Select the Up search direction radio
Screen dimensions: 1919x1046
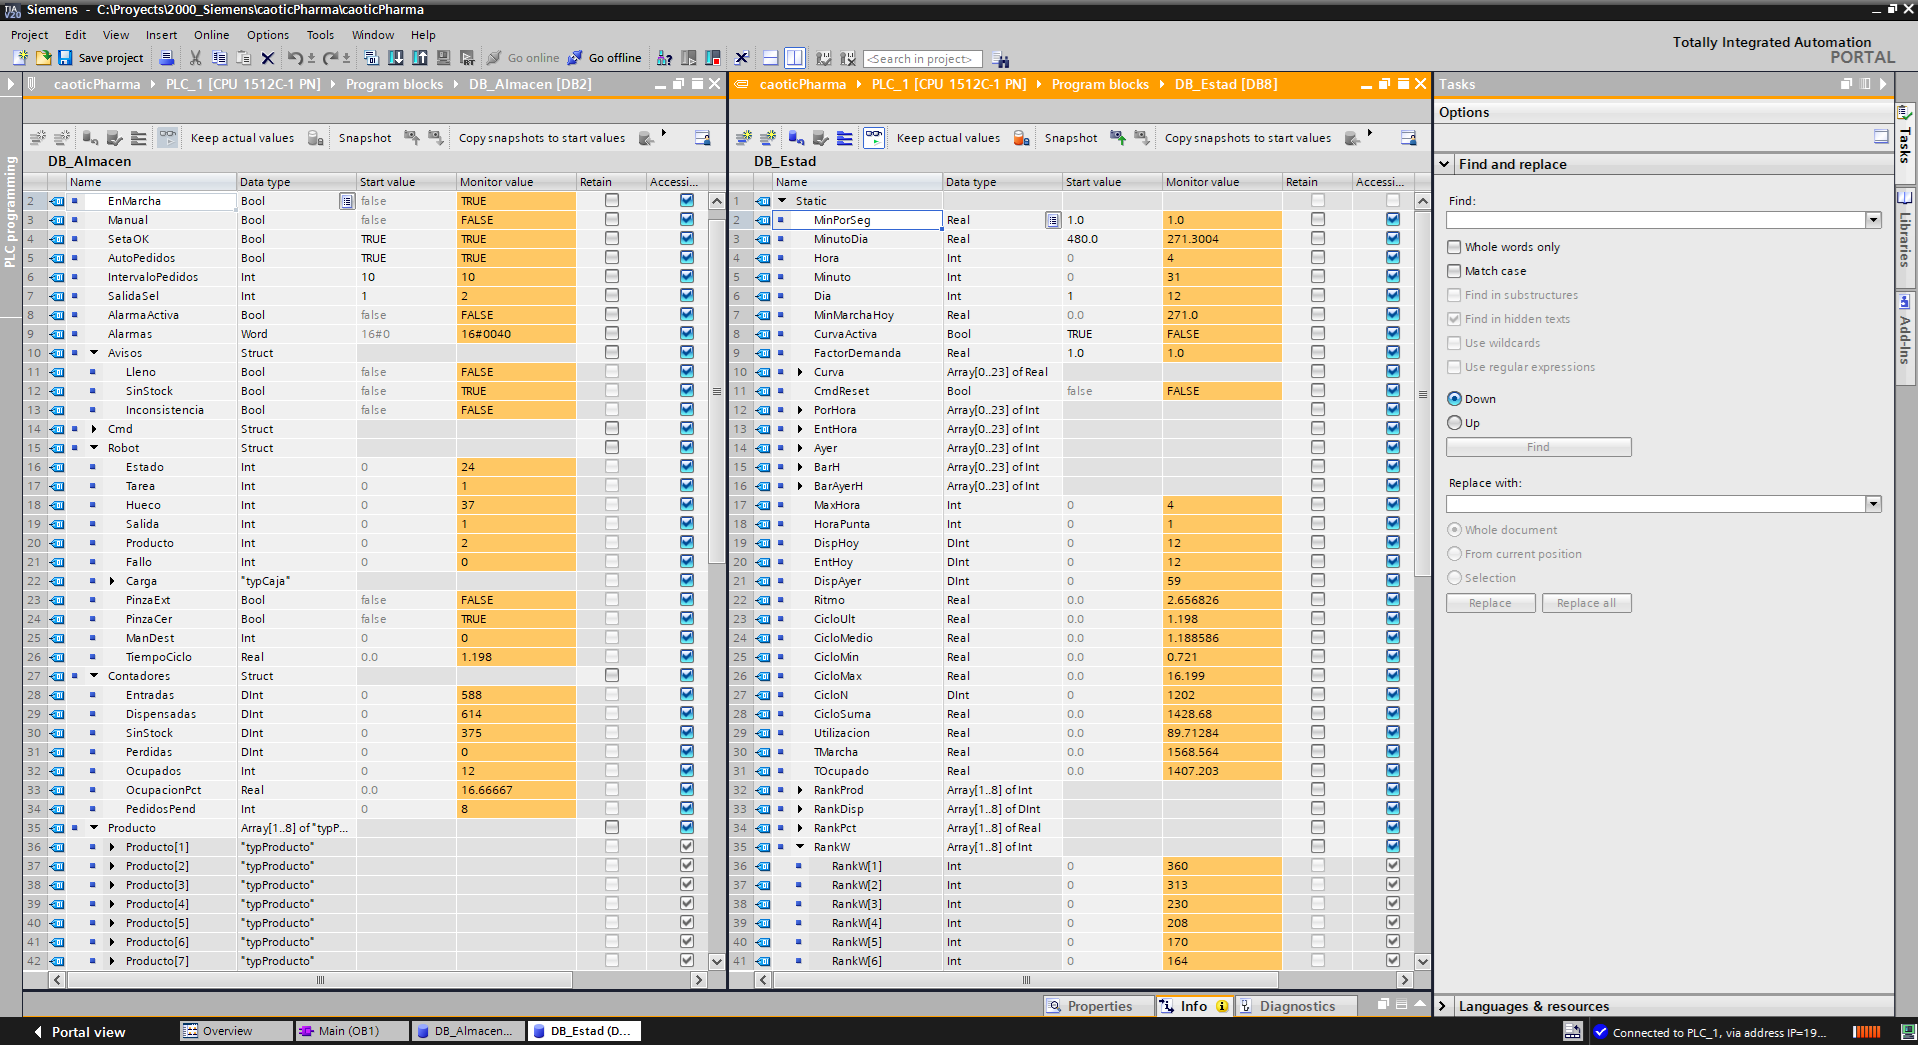[x=1454, y=423]
